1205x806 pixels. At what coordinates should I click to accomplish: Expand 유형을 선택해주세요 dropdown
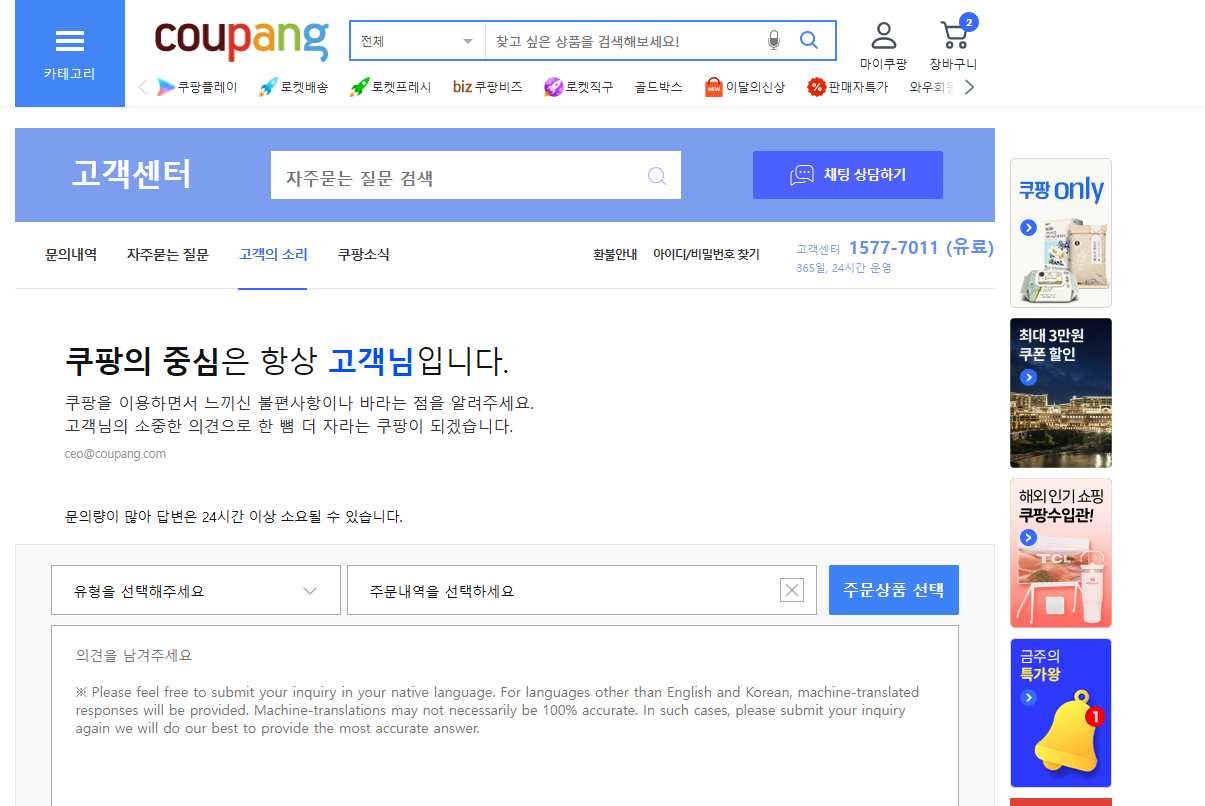pos(196,591)
